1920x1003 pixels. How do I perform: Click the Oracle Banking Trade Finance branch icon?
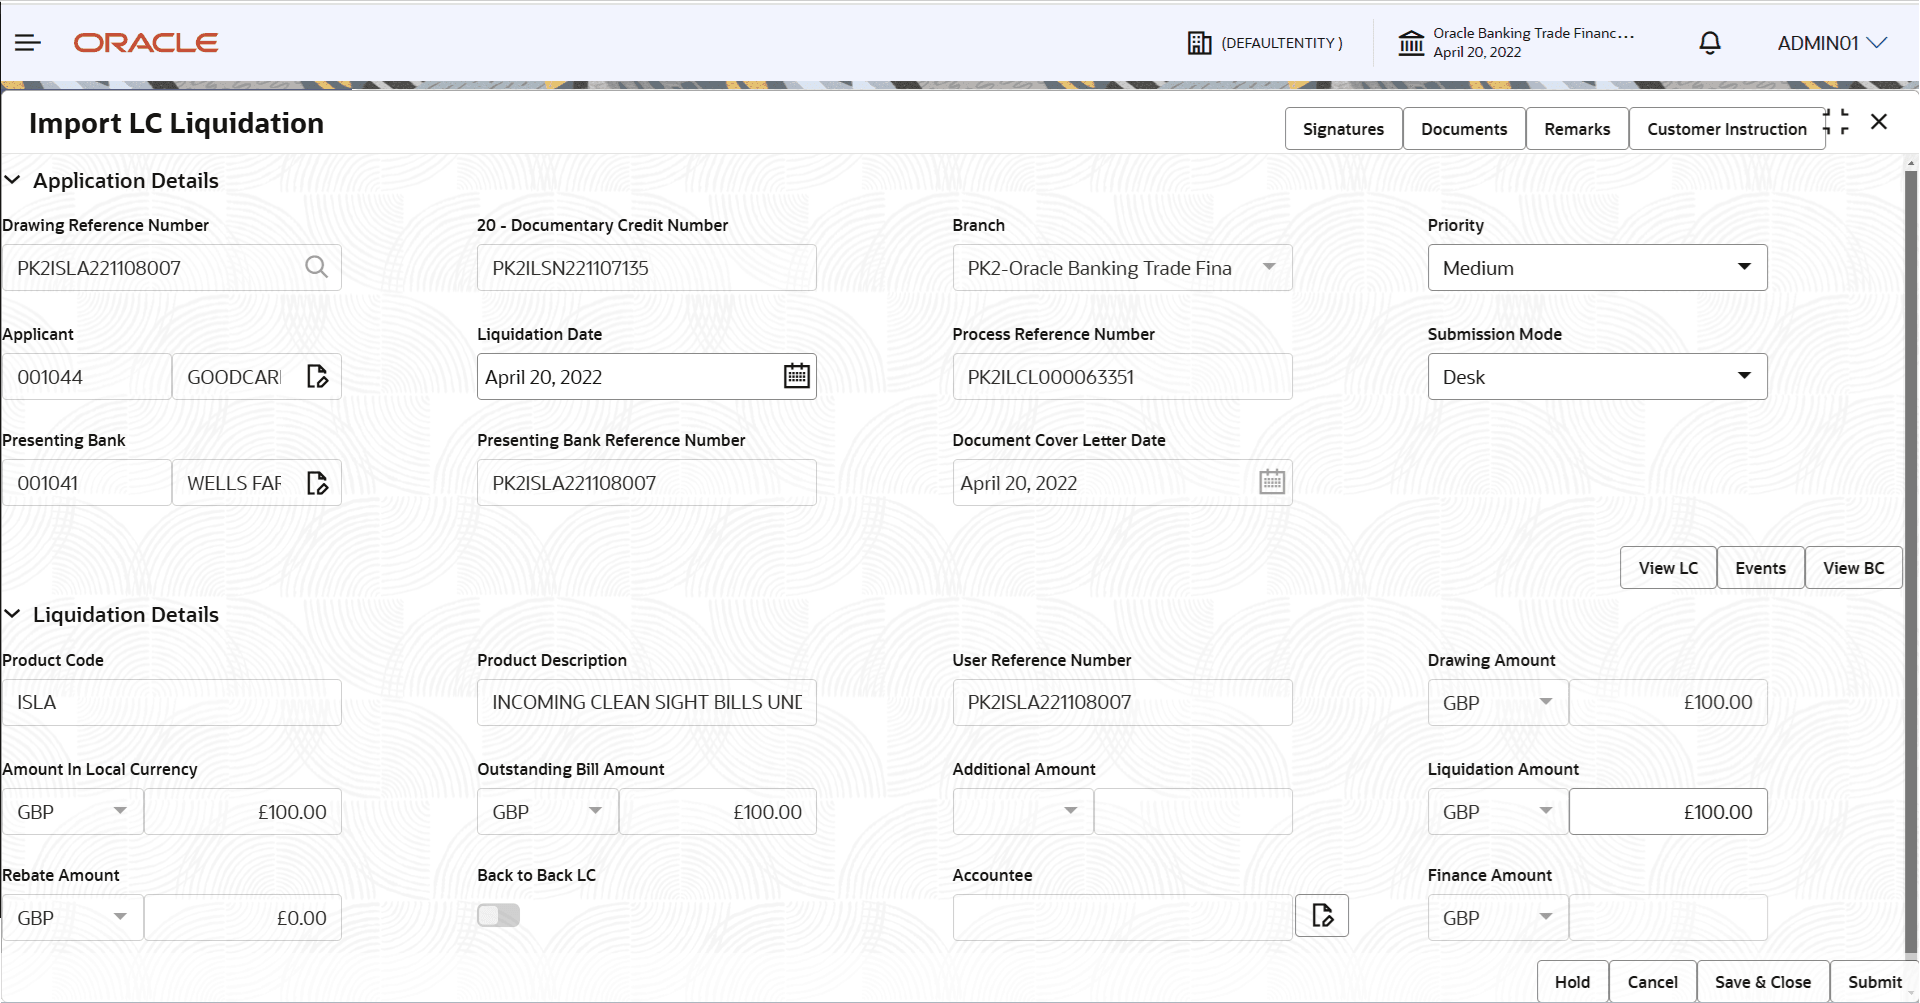point(1411,42)
